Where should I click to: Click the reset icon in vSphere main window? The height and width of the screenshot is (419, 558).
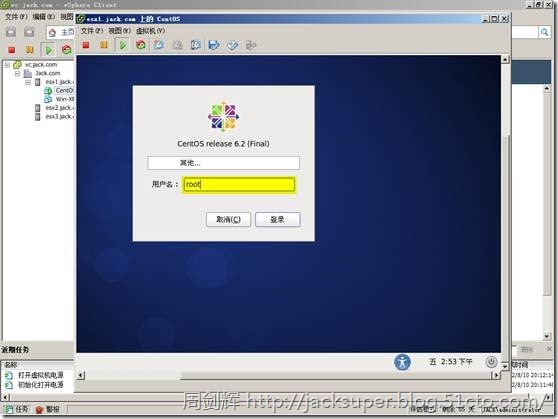click(x=66, y=50)
